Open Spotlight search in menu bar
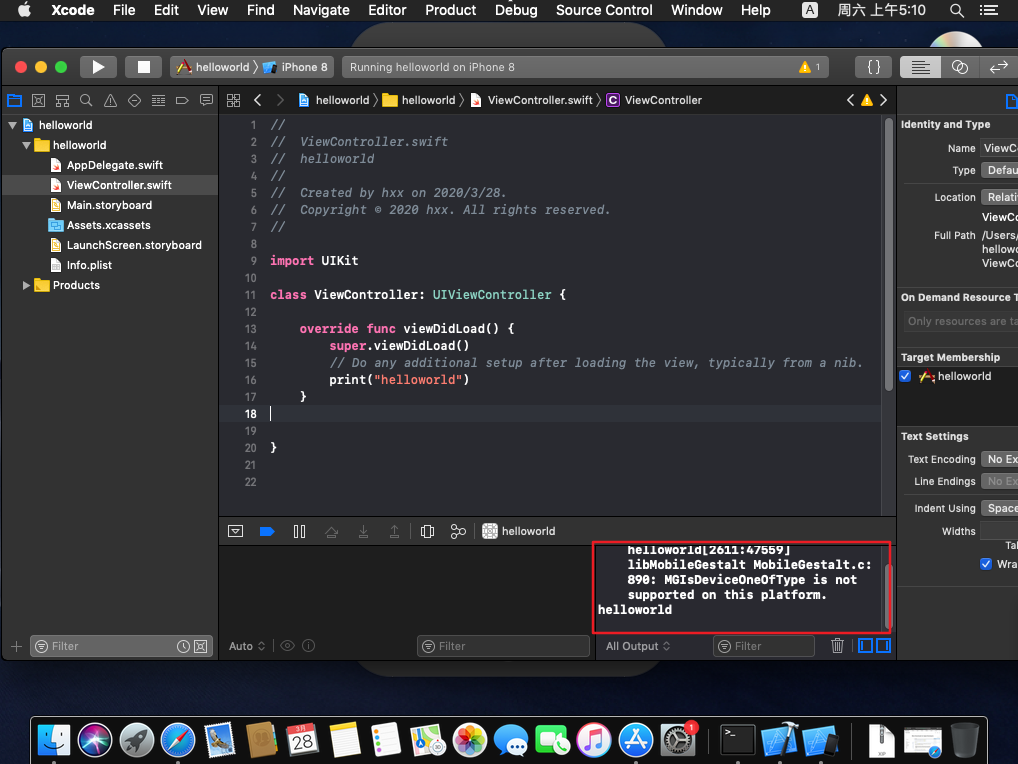The image size is (1018, 764). 956,10
